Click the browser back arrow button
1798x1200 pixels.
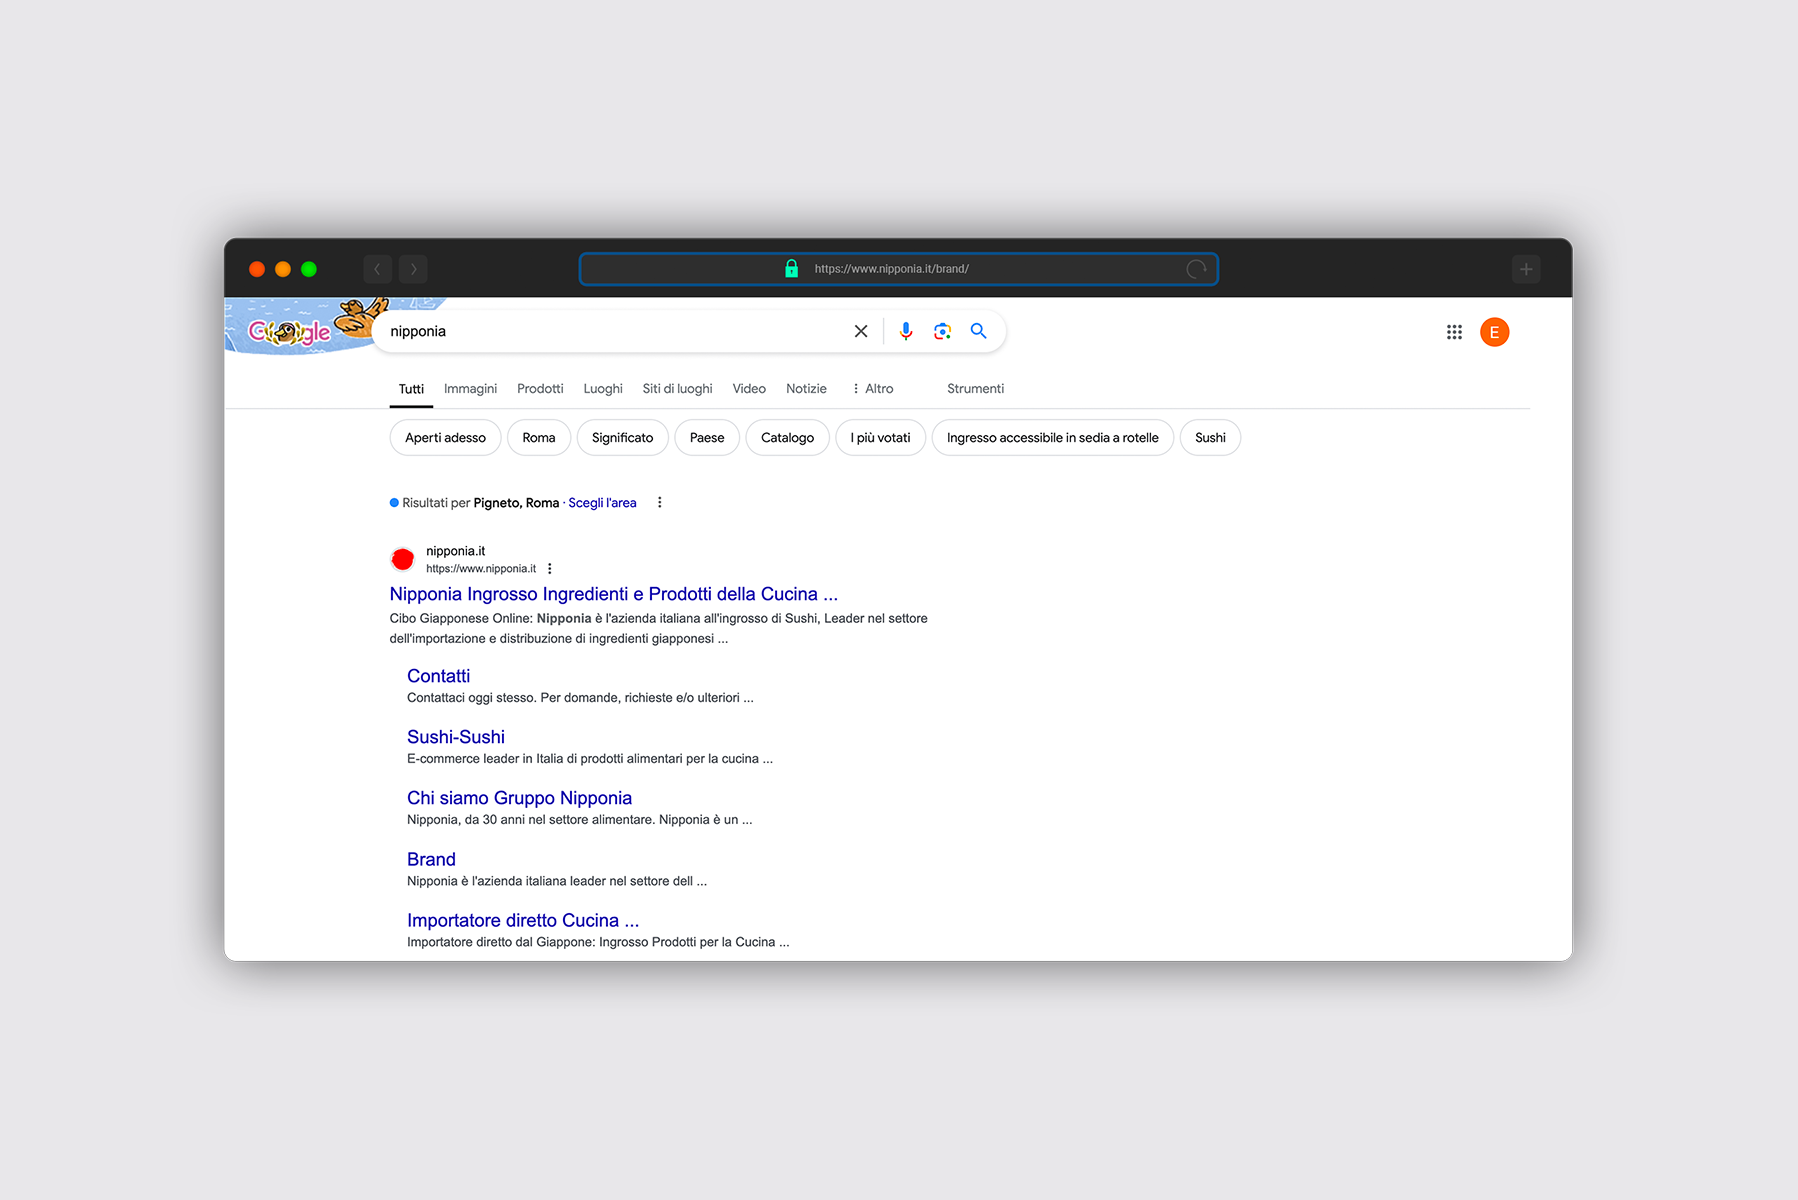pyautogui.click(x=377, y=269)
